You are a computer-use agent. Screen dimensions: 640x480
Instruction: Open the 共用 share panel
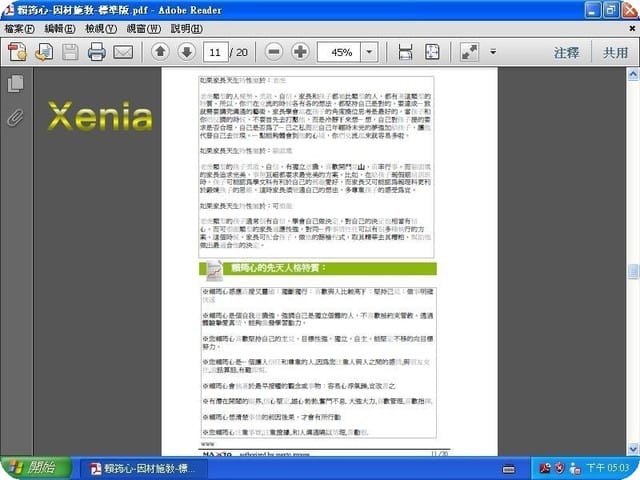616,52
